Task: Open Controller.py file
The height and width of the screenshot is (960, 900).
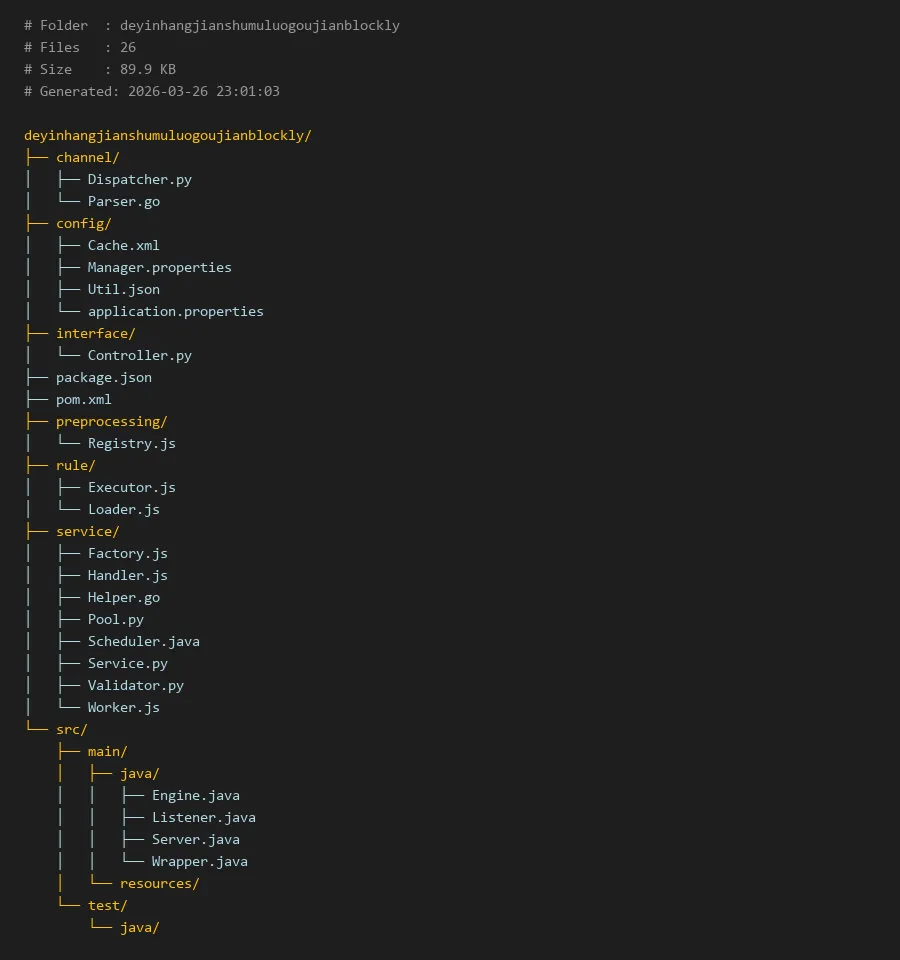Action: (139, 355)
